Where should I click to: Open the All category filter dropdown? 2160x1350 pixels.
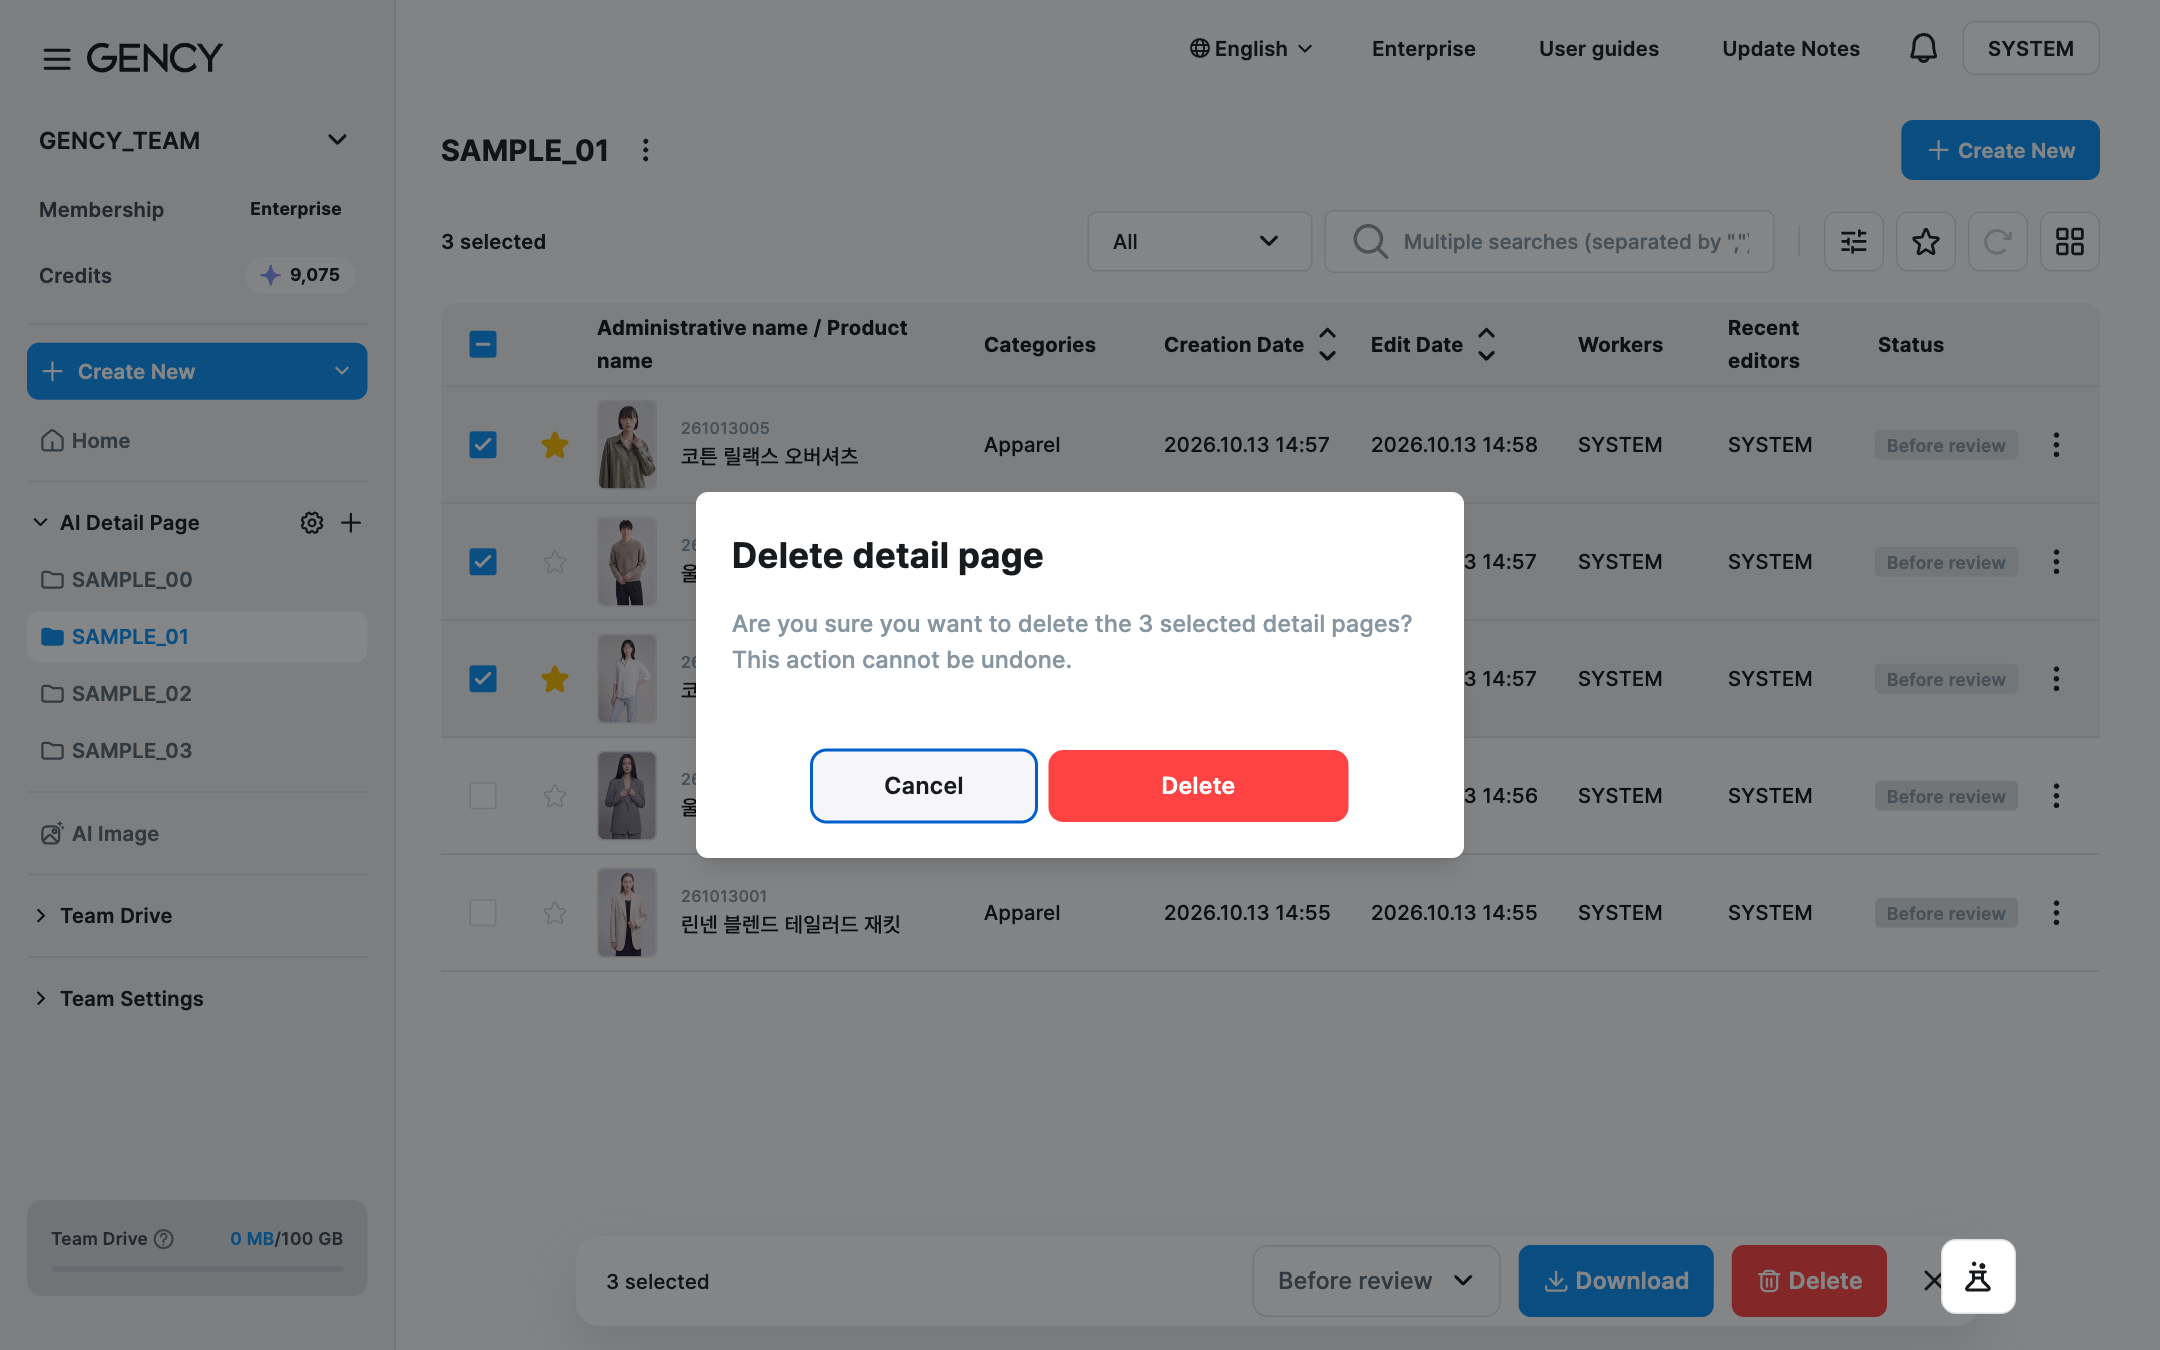(x=1199, y=241)
